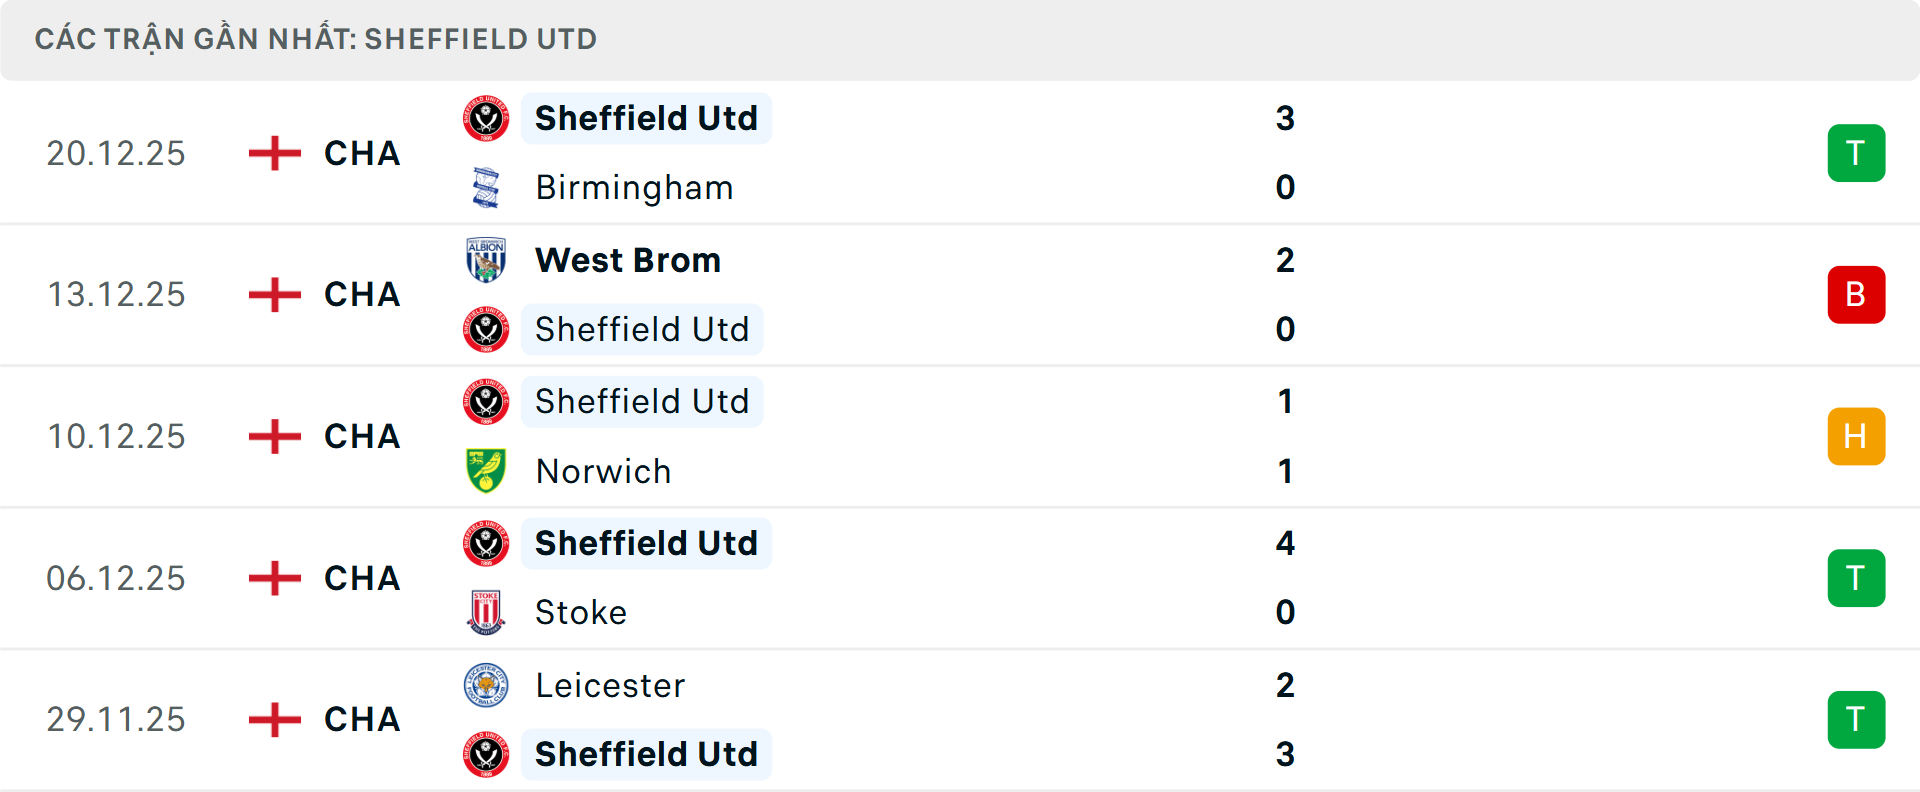Viewport: 1920px width, 792px height.
Task: Open the Norwich team name
Action: (604, 471)
